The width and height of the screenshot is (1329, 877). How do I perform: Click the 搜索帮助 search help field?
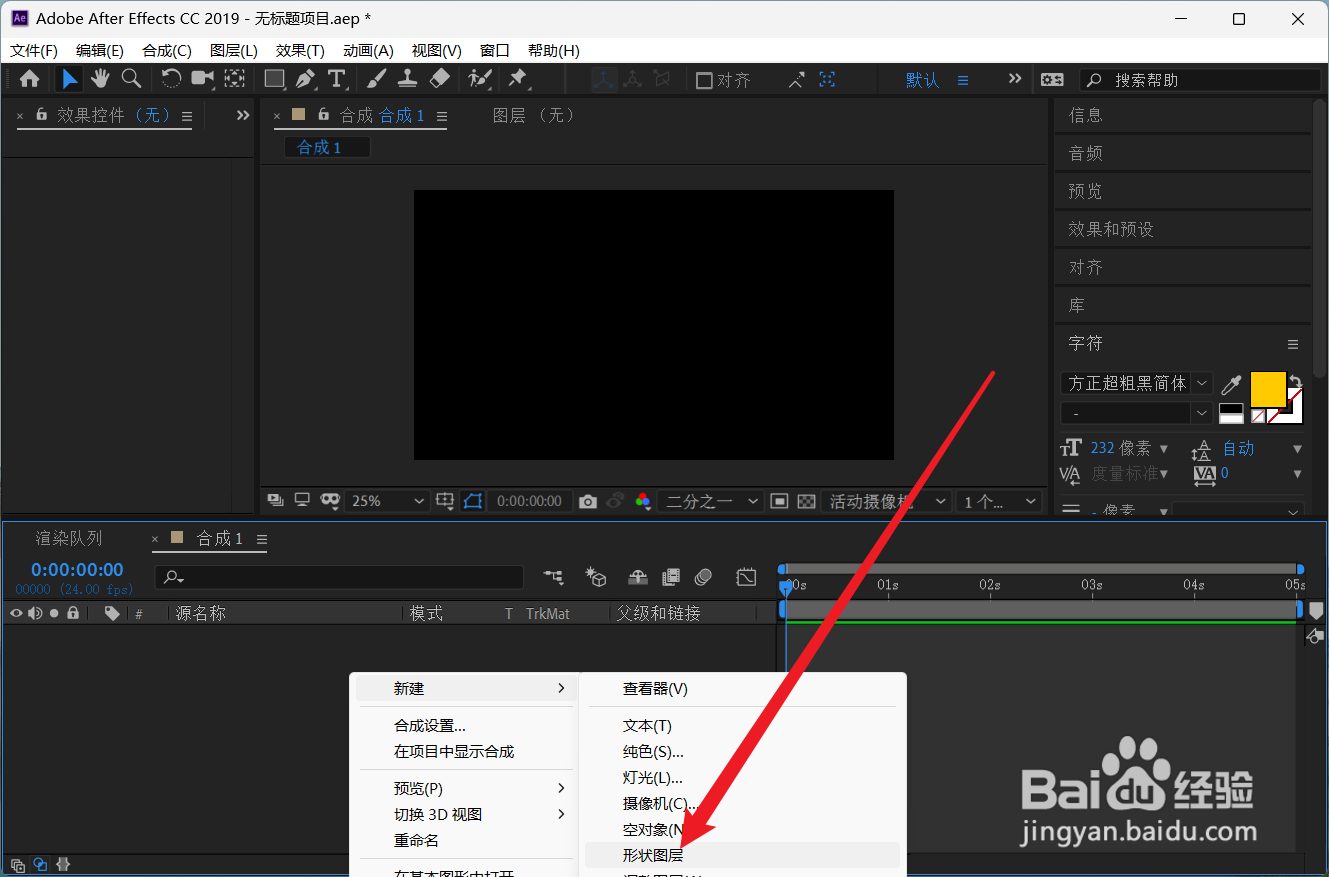[1201, 80]
